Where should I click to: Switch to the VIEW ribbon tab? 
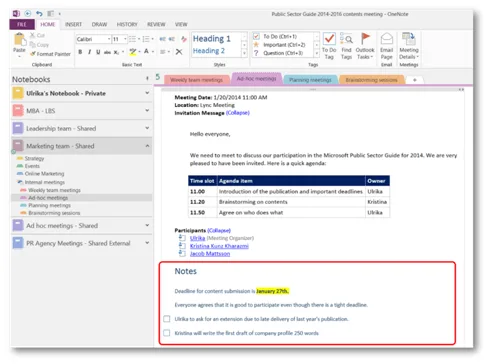pos(181,24)
